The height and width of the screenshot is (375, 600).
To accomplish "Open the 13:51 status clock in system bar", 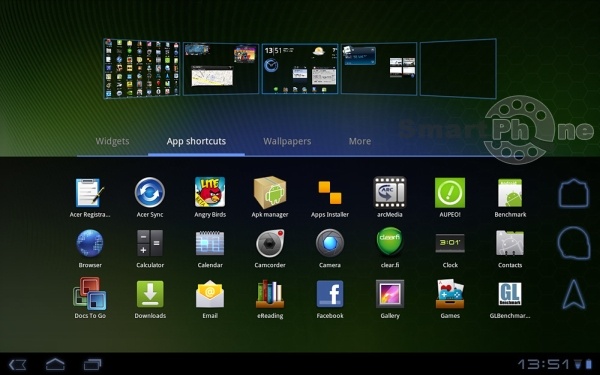I will [545, 364].
